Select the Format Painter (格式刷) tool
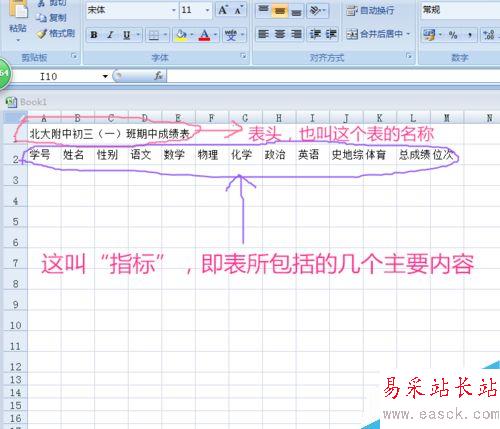Screen dimensions: 500x429 pos(55,33)
